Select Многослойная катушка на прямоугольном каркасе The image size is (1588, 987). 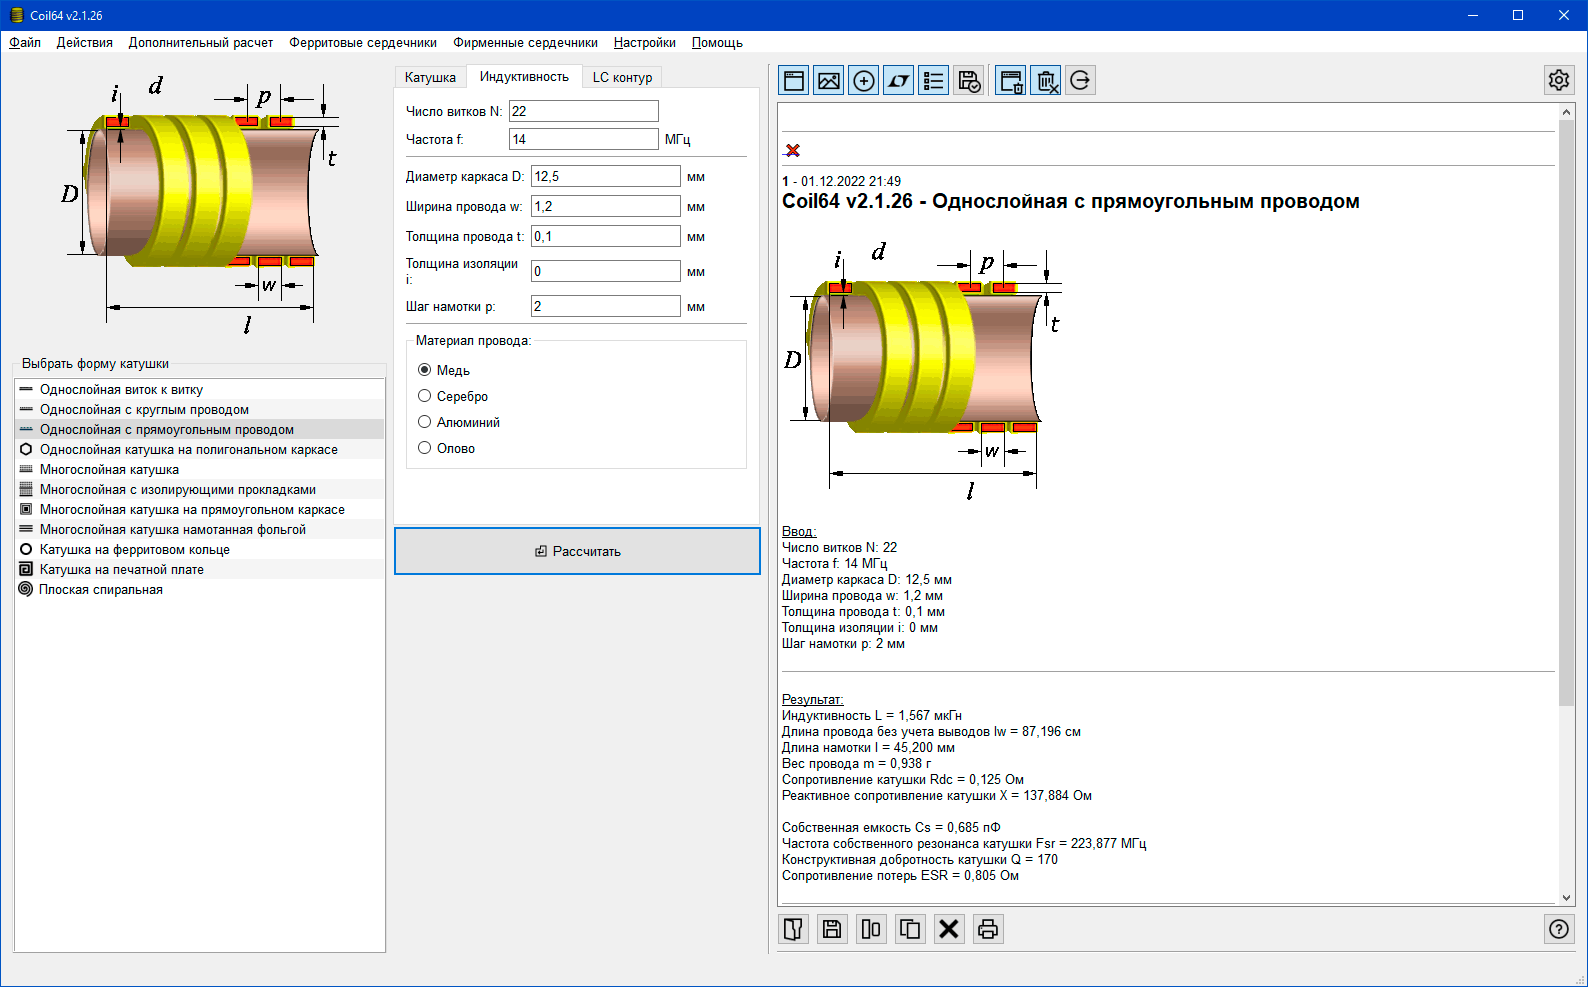point(200,509)
